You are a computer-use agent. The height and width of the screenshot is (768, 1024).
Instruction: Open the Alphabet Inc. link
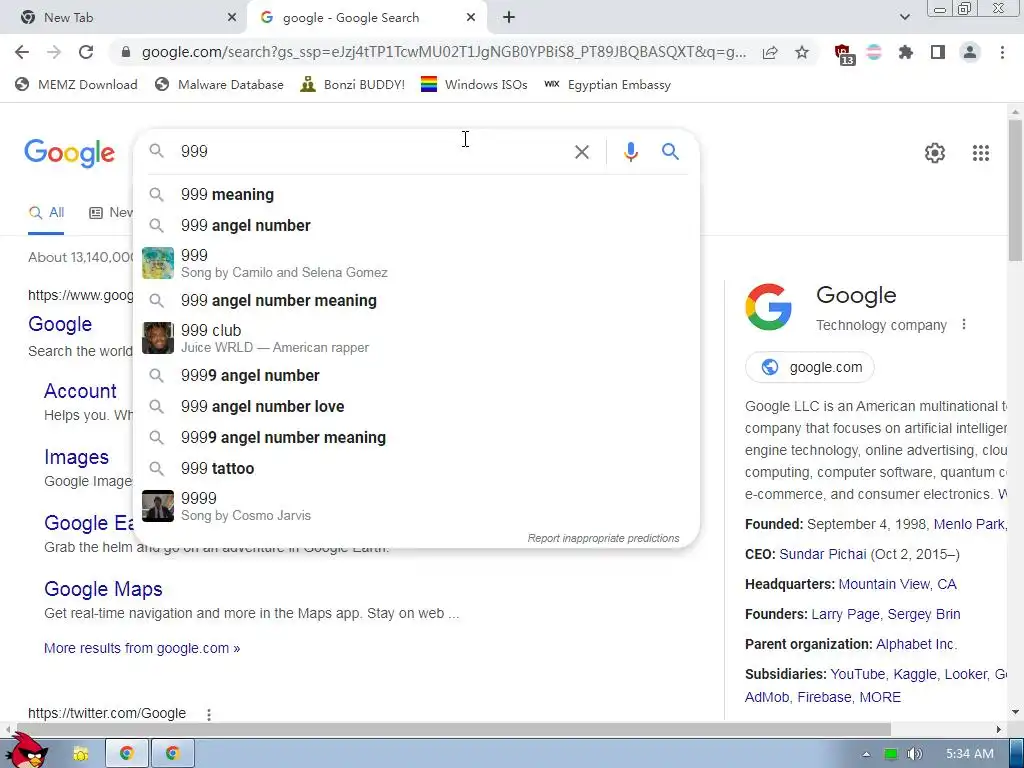click(916, 645)
